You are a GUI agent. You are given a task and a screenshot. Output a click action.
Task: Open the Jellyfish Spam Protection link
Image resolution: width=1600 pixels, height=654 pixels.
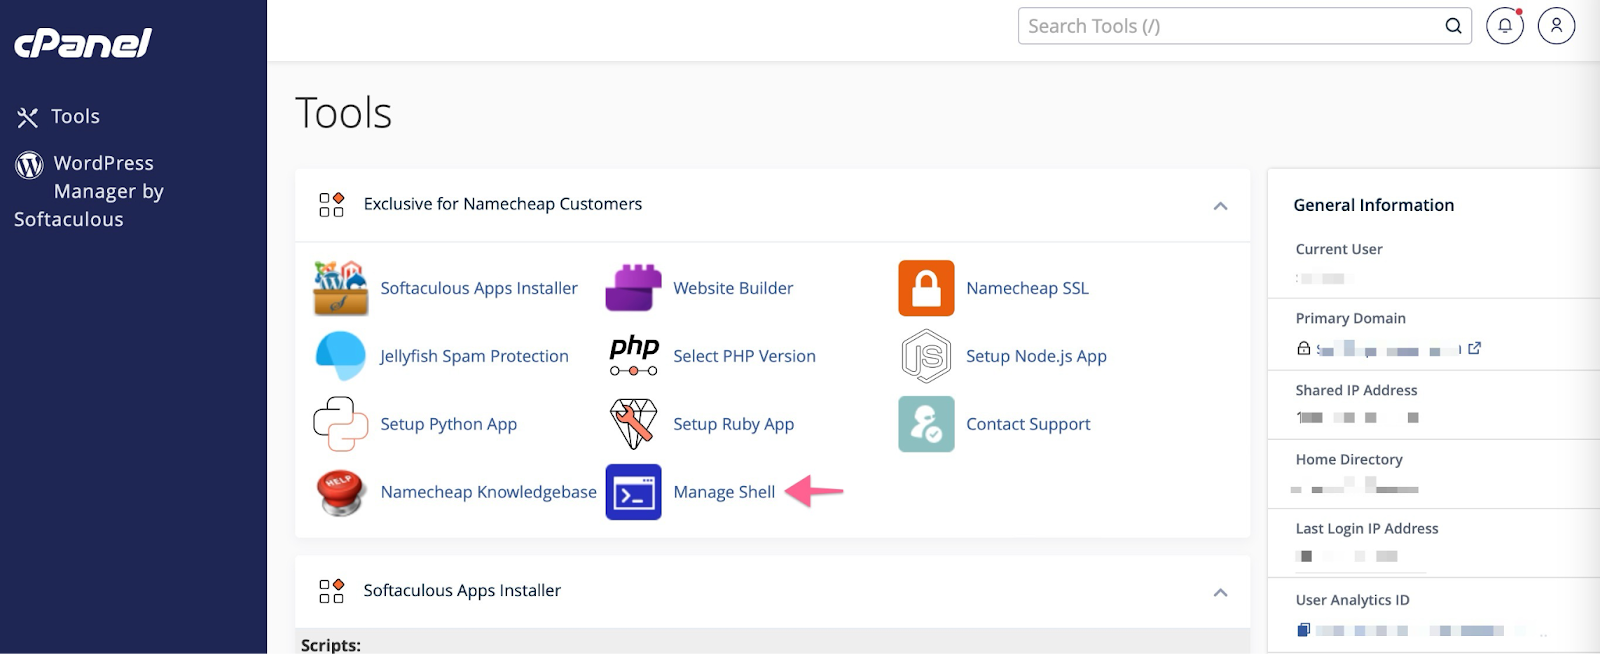(x=474, y=356)
